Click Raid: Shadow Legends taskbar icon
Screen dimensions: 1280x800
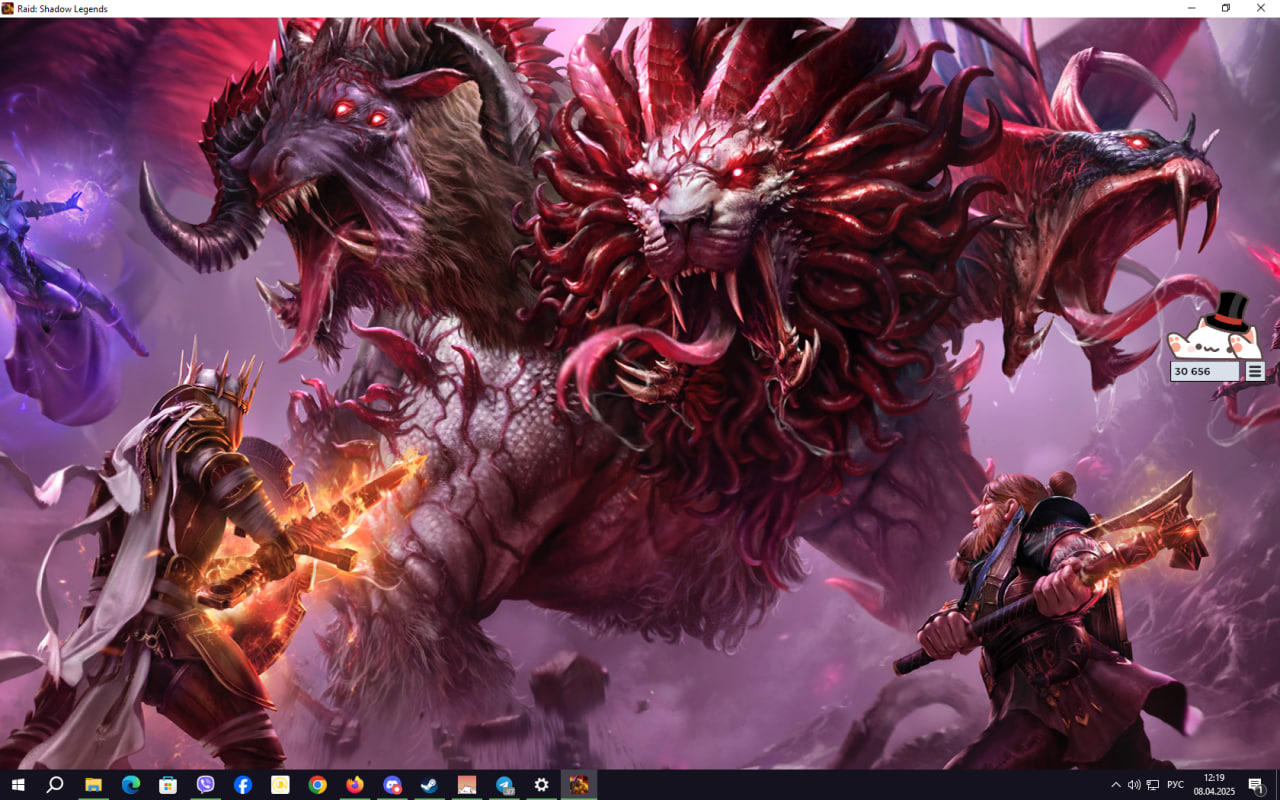tap(579, 785)
